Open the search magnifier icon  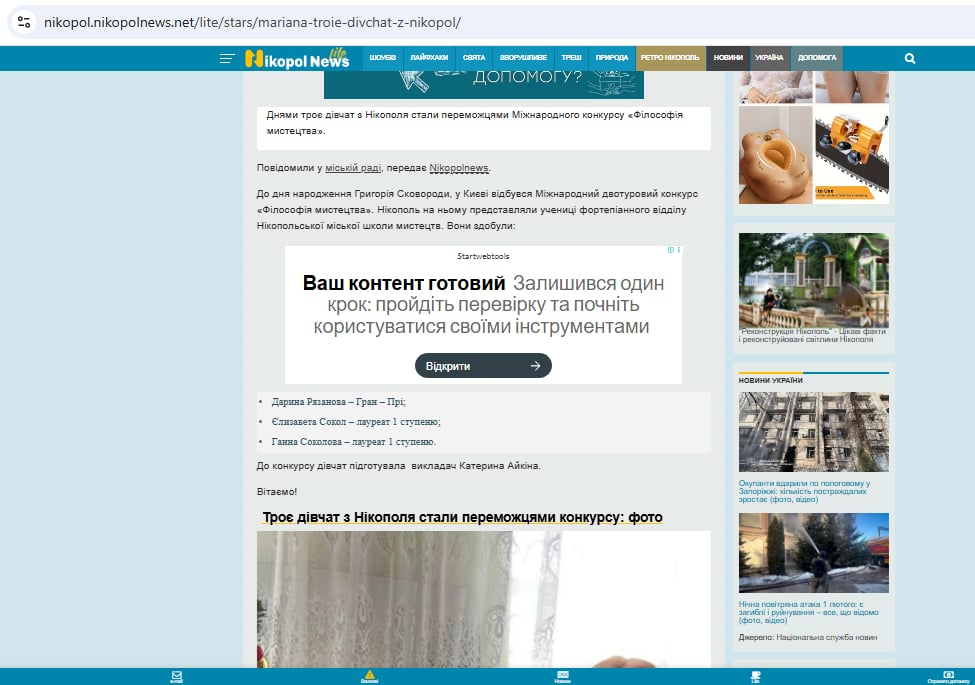pos(910,58)
